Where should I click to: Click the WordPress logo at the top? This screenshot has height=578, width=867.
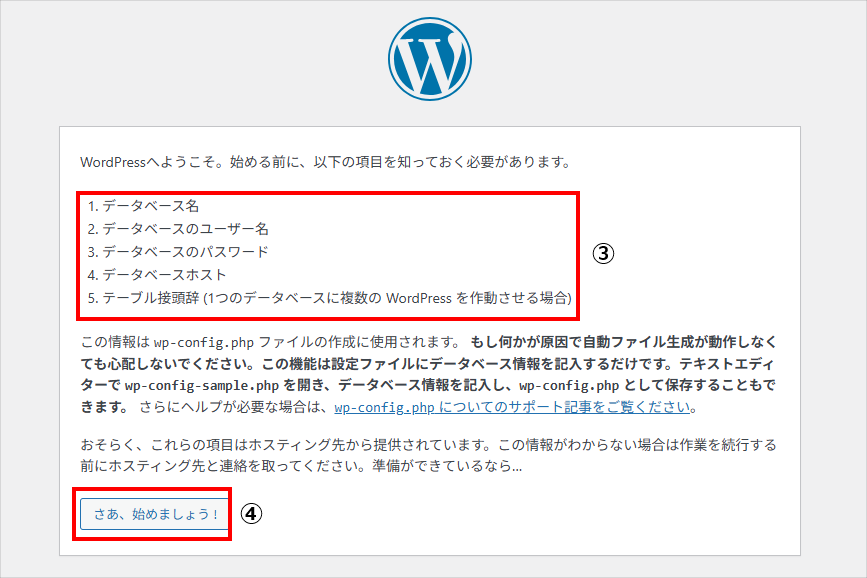coord(430,58)
